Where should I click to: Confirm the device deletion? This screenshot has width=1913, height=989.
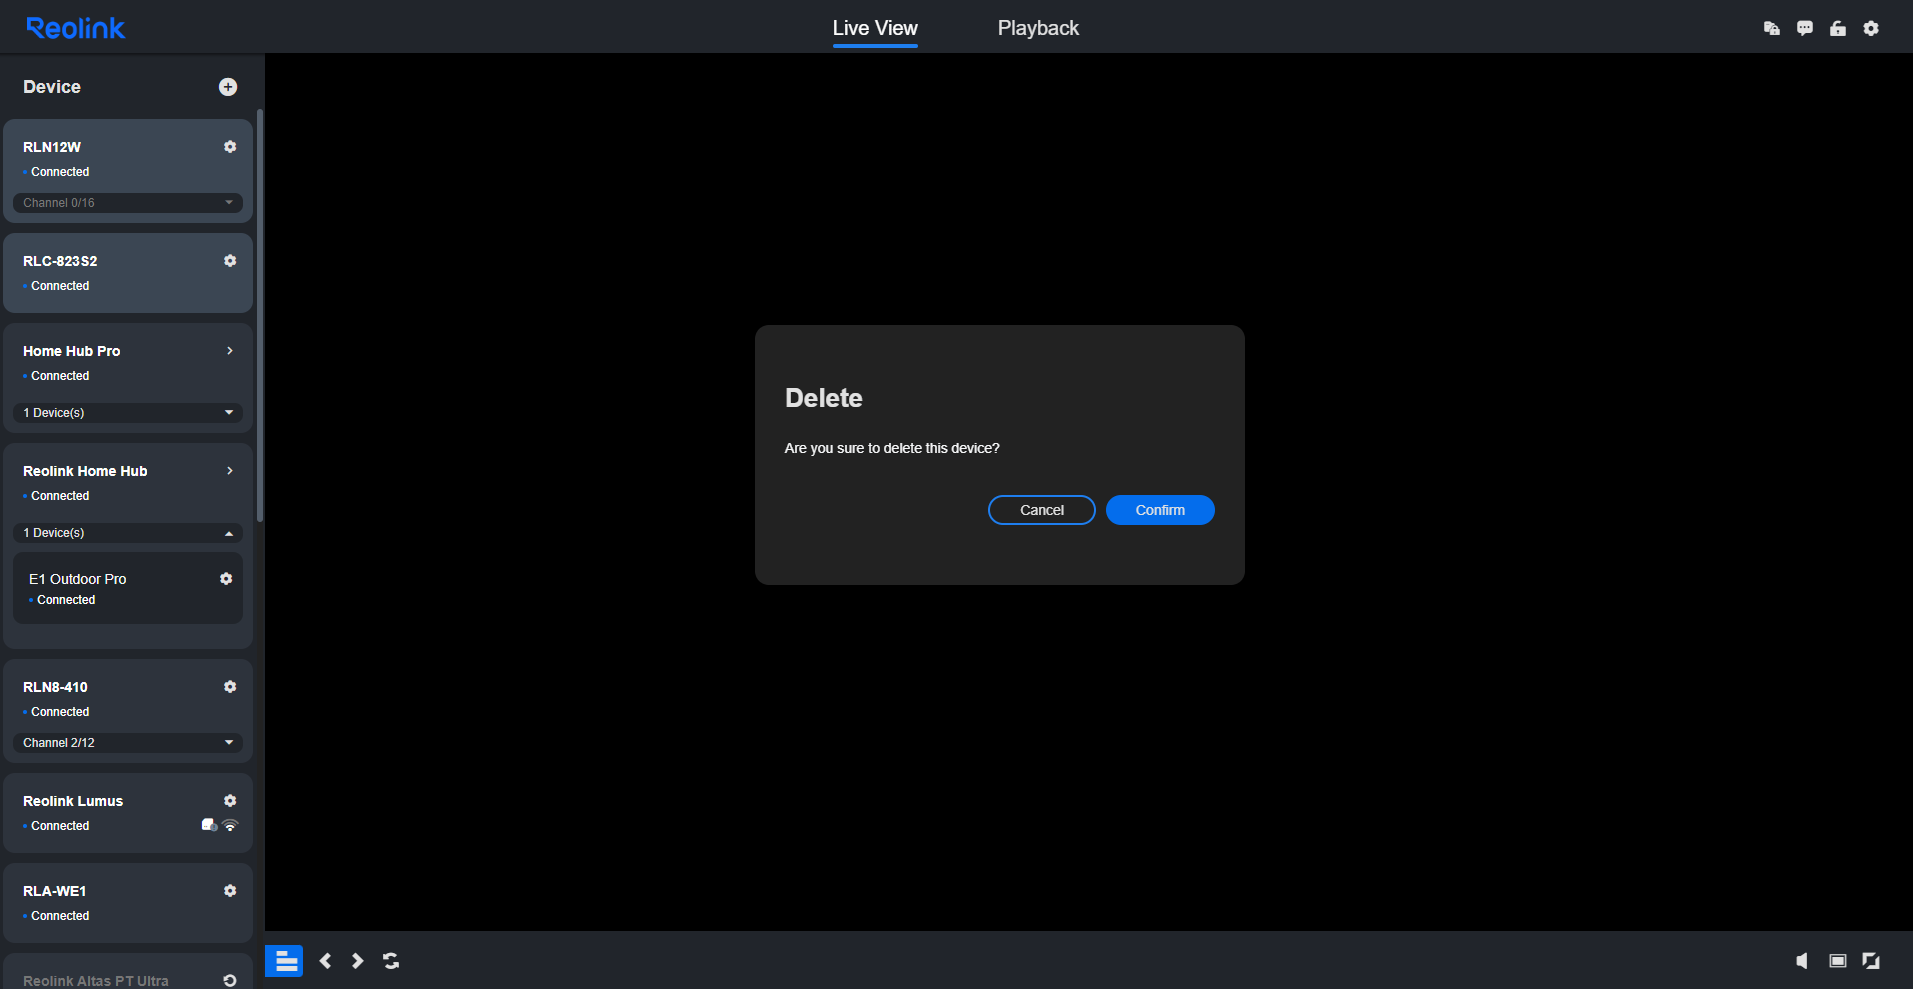(x=1160, y=510)
